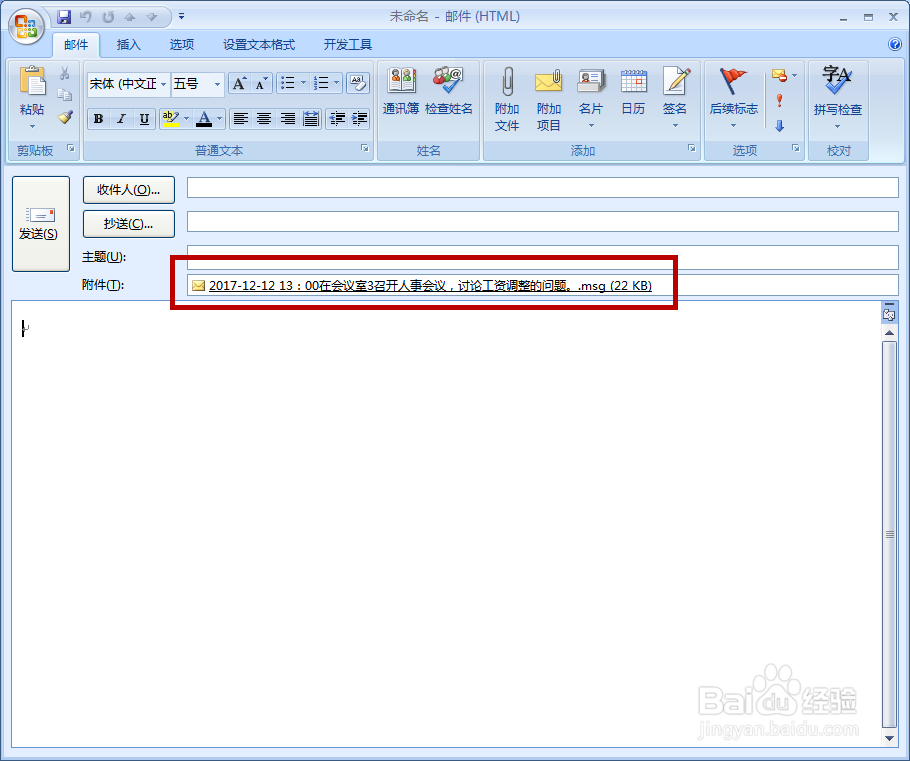Run 拼写检查 spelling check

(x=837, y=98)
